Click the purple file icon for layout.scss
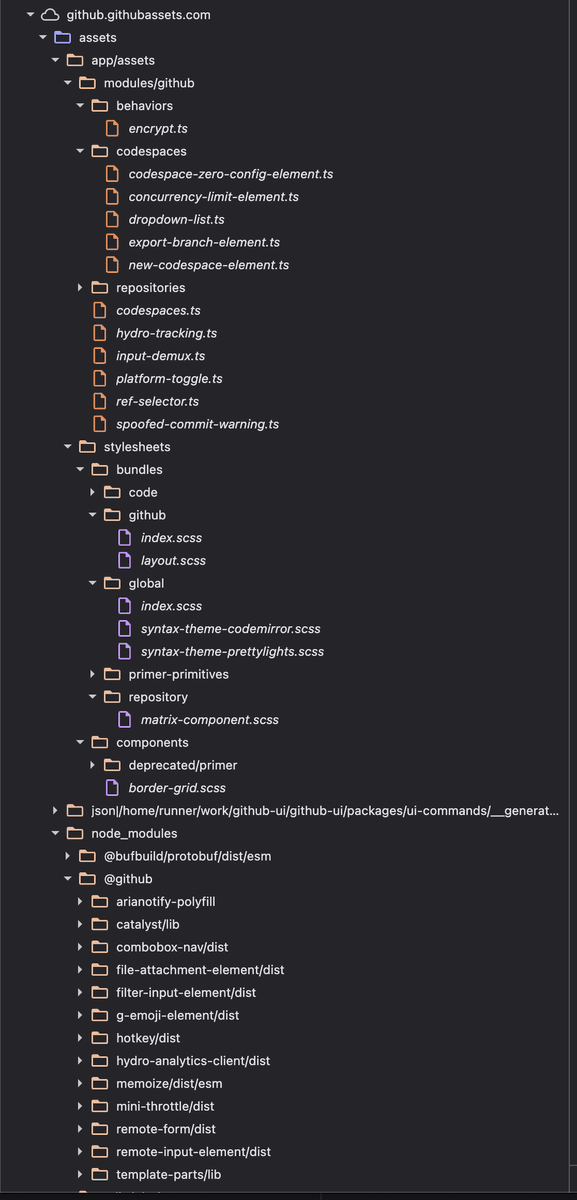This screenshot has width=577, height=1200. (124, 561)
